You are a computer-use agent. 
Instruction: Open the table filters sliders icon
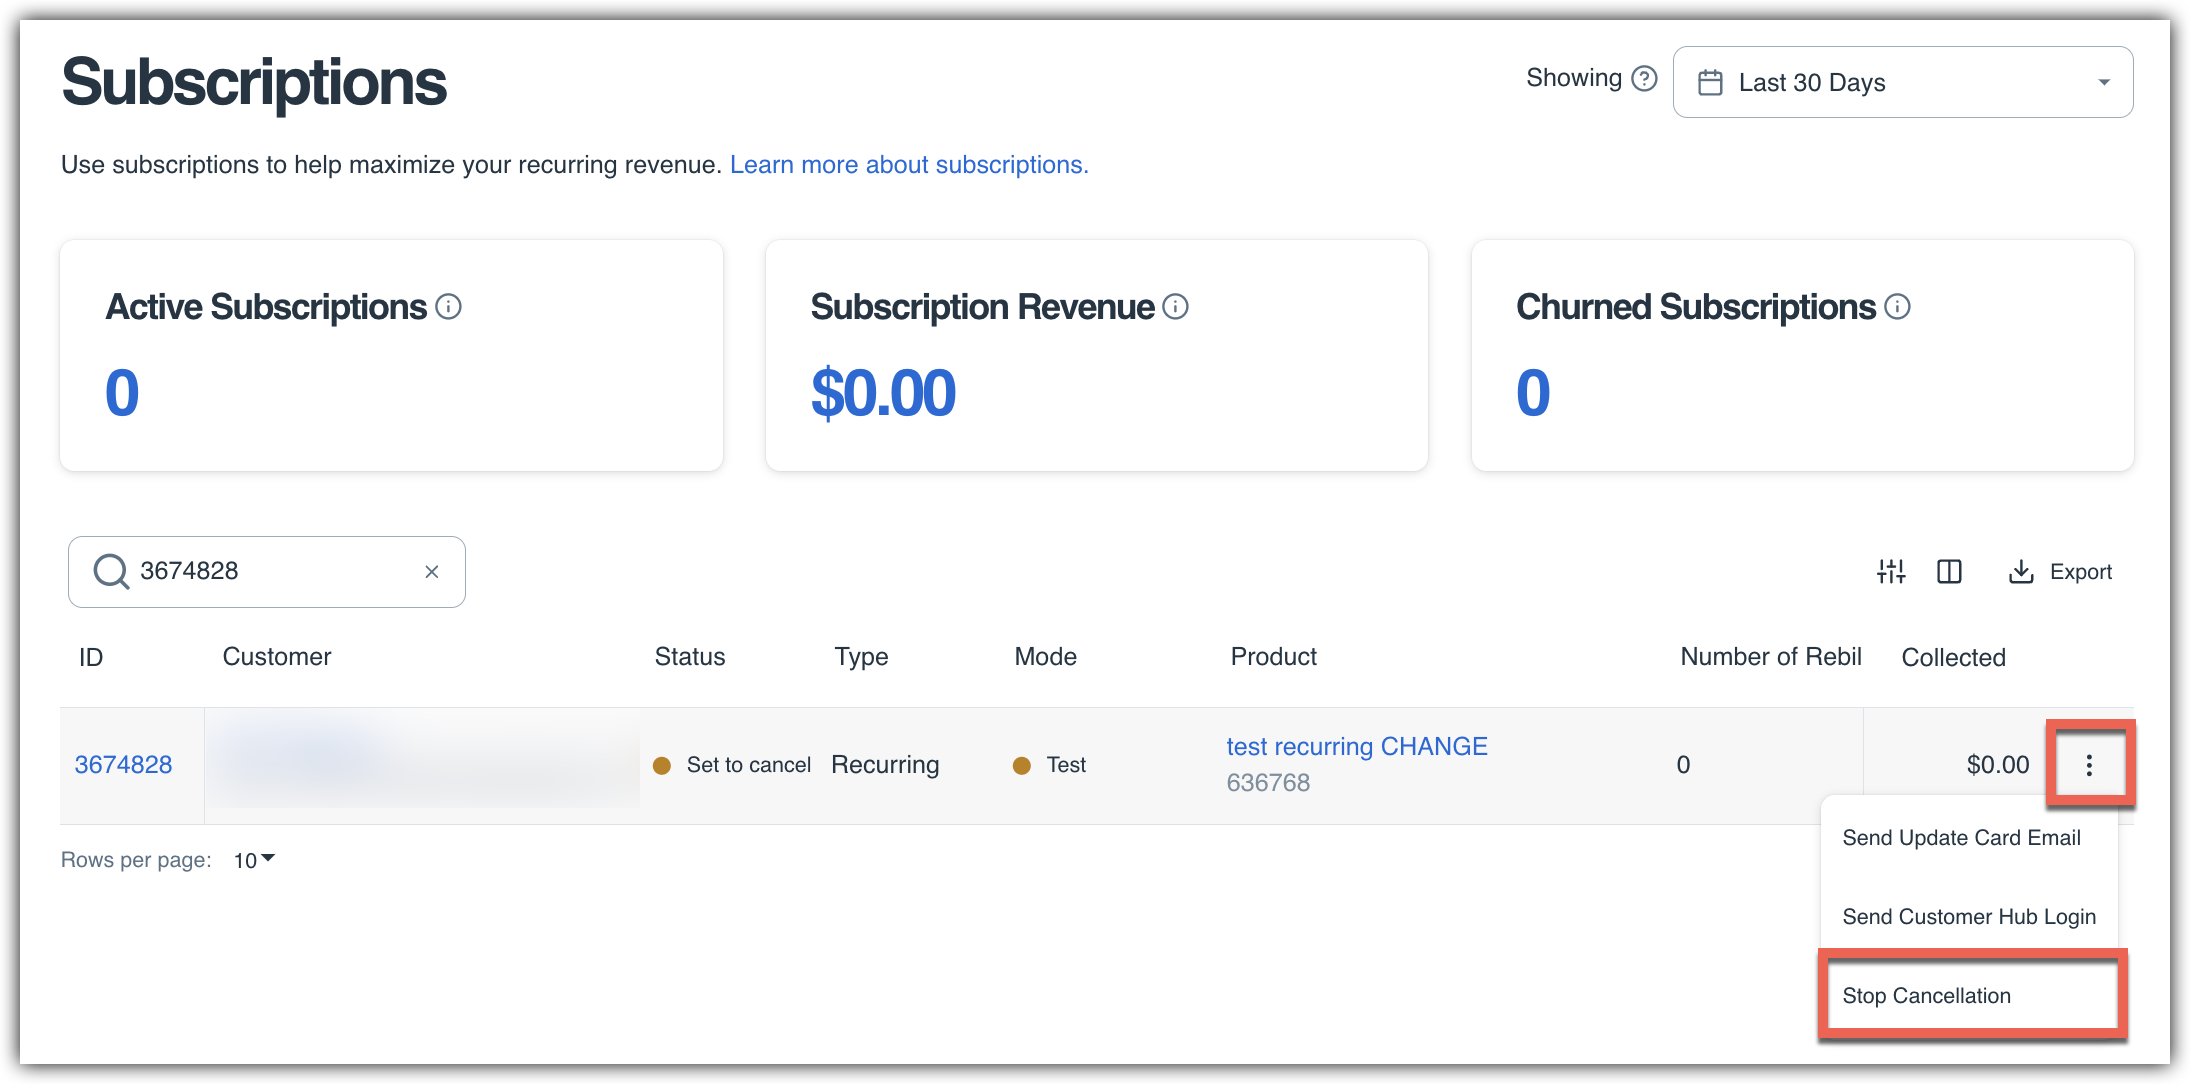click(1891, 571)
